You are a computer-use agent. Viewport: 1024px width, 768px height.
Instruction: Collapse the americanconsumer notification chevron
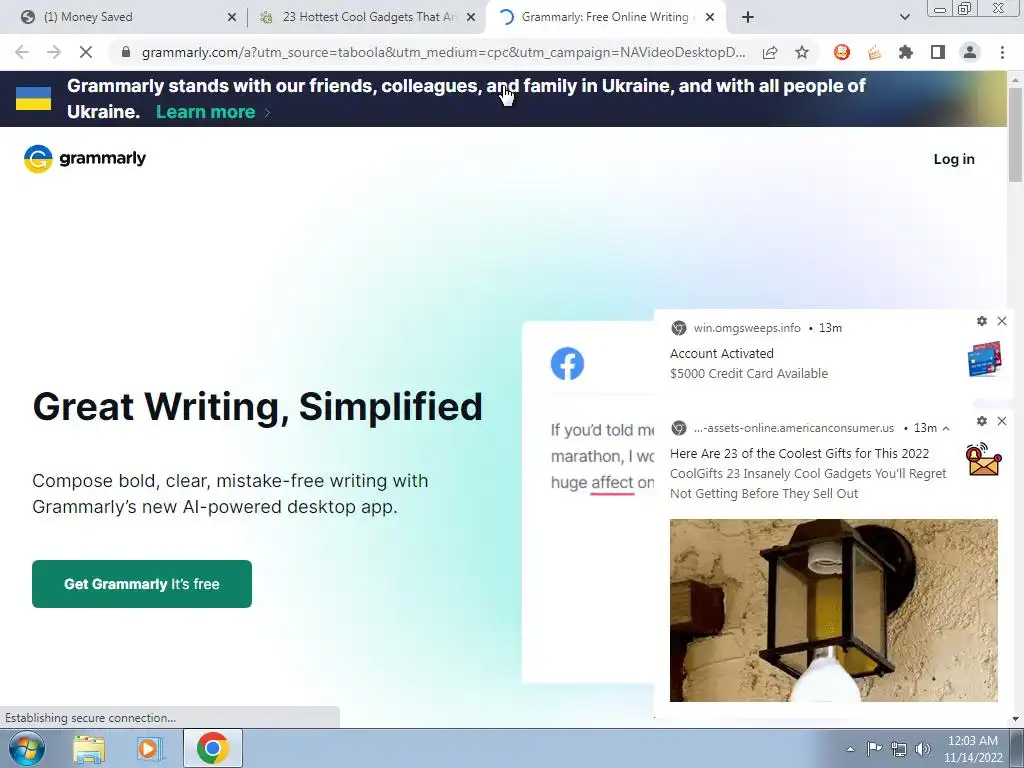(x=946, y=428)
